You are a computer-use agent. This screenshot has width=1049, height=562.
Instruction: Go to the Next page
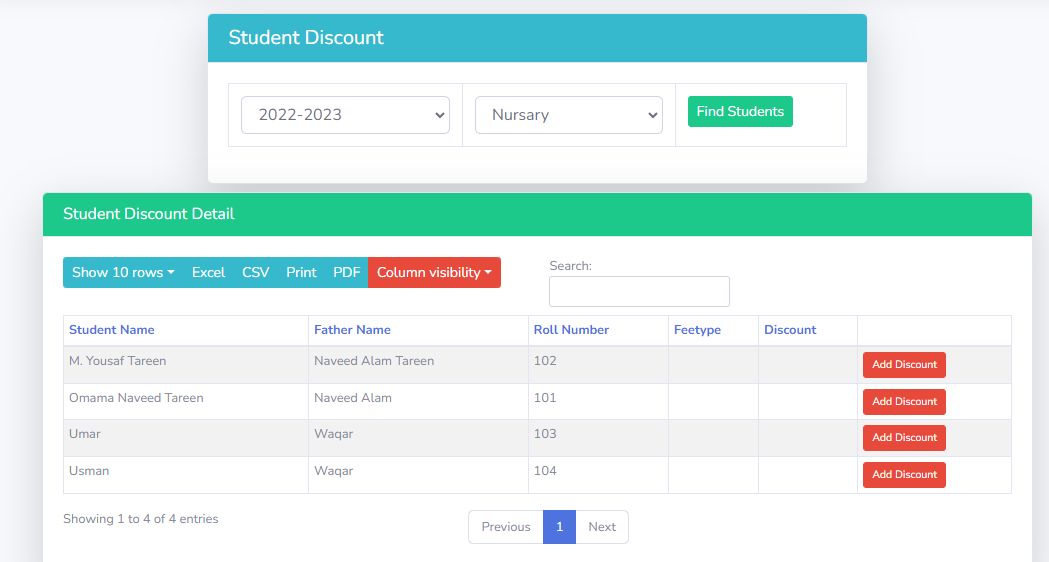coord(602,527)
